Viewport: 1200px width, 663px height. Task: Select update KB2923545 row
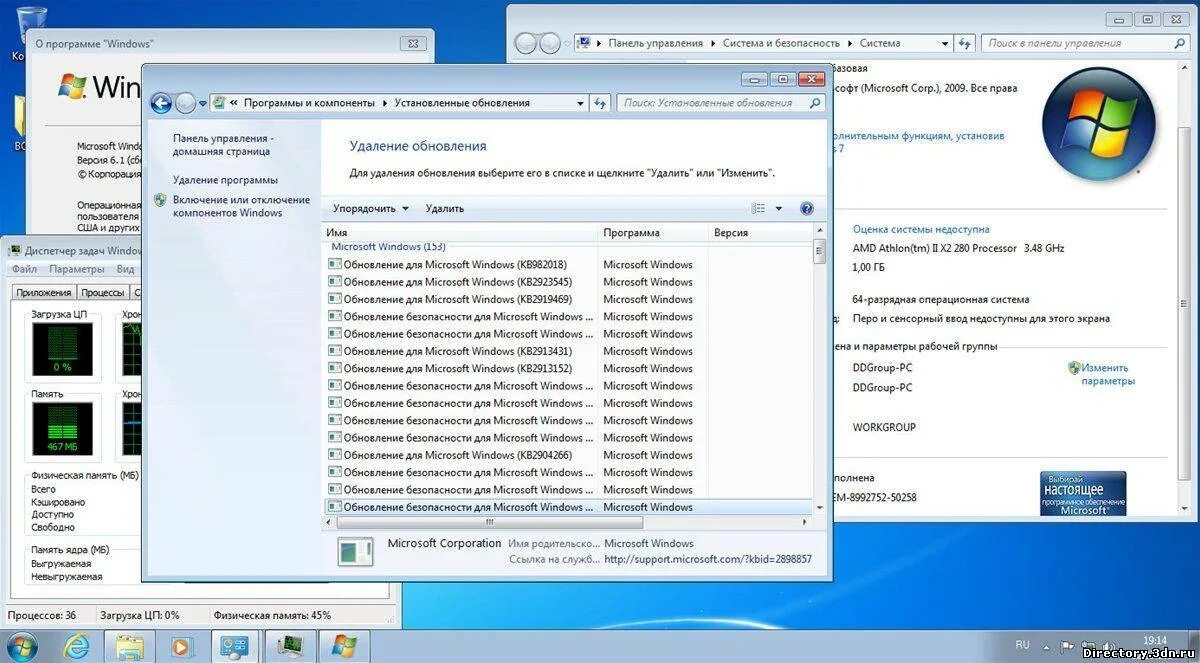(568, 282)
